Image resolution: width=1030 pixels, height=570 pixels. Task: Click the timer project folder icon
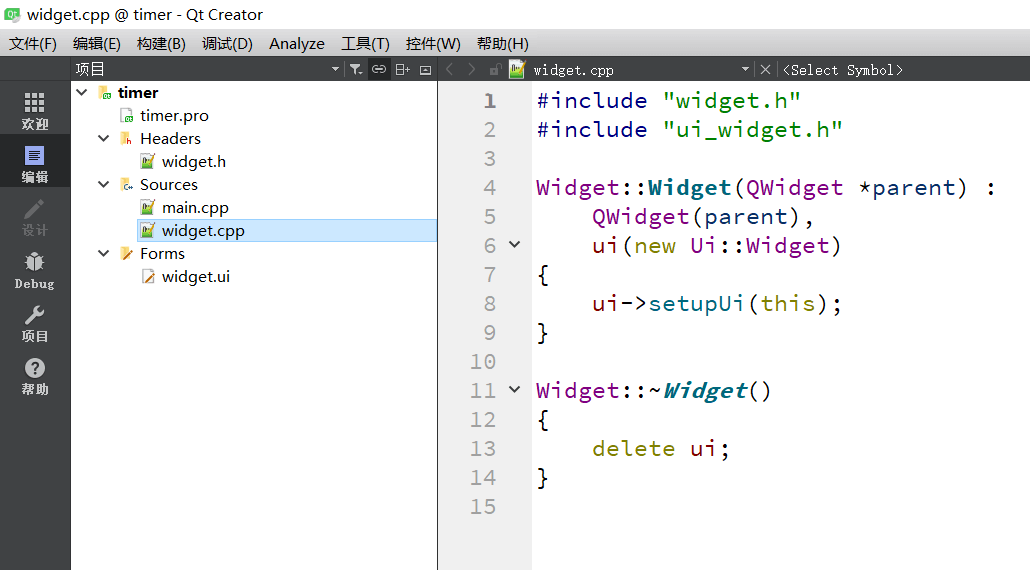[x=104, y=93]
